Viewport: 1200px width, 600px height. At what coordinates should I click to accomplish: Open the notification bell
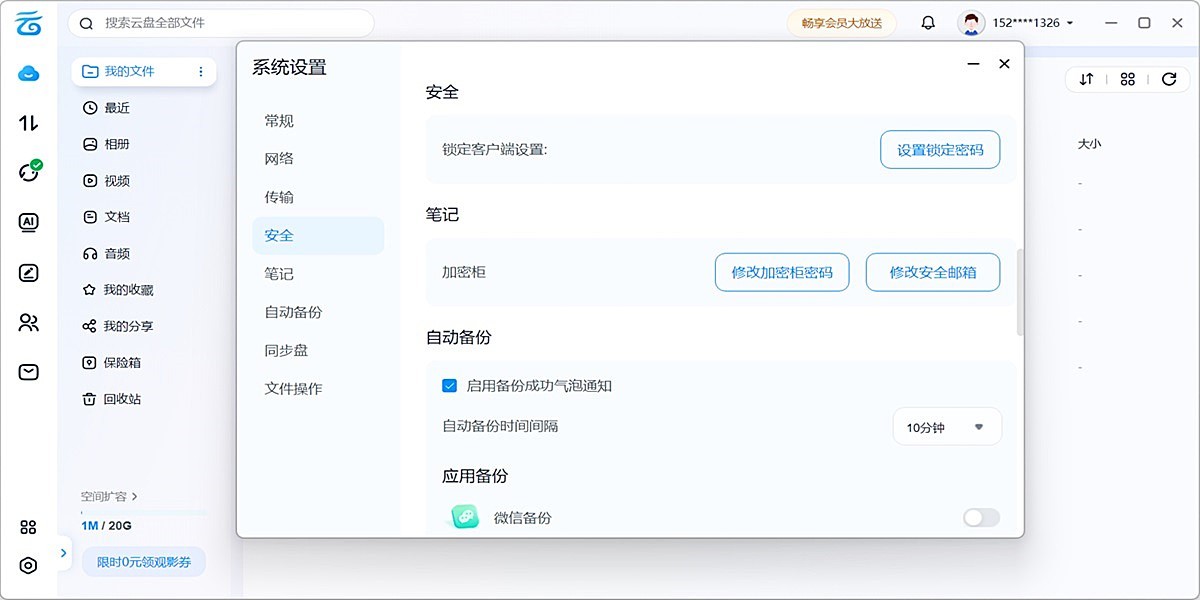(x=927, y=21)
